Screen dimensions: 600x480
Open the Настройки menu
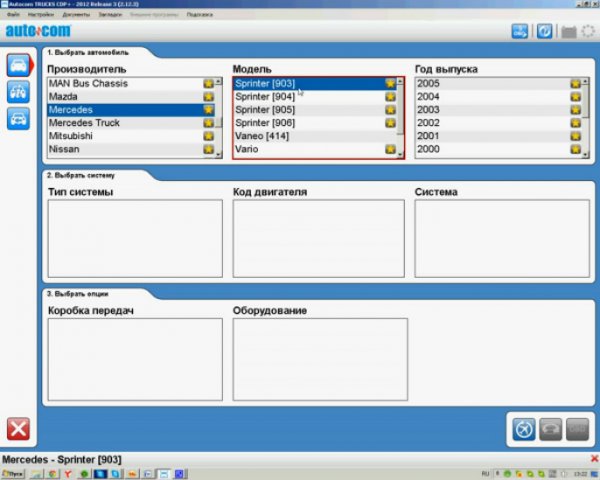tap(41, 15)
